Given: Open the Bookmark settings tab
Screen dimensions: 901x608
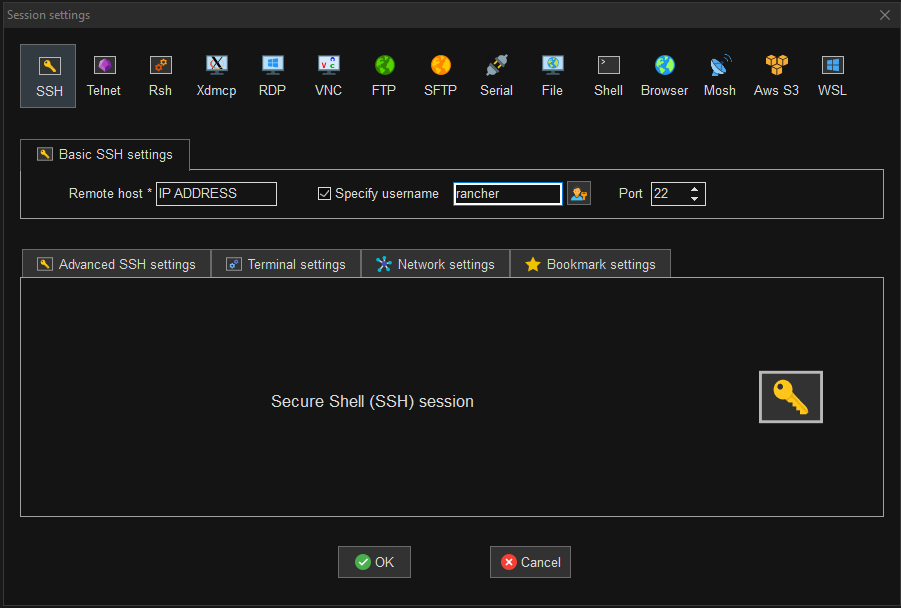Looking at the screenshot, I should 590,263.
